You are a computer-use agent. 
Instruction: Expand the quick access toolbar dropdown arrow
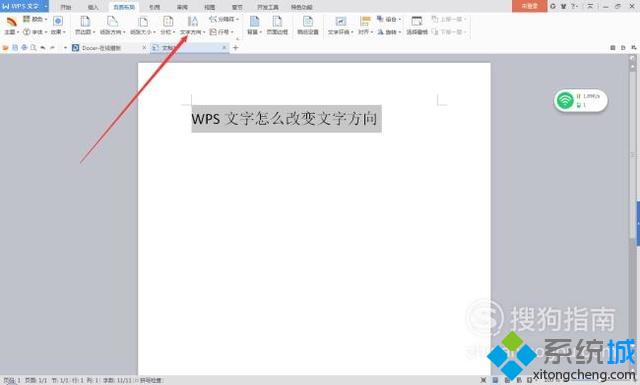coord(65,48)
